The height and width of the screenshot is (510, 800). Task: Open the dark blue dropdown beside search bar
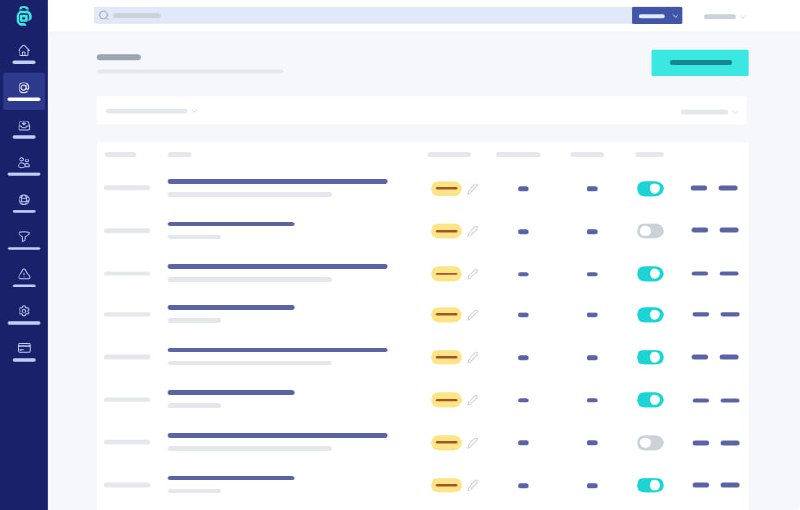click(x=657, y=16)
